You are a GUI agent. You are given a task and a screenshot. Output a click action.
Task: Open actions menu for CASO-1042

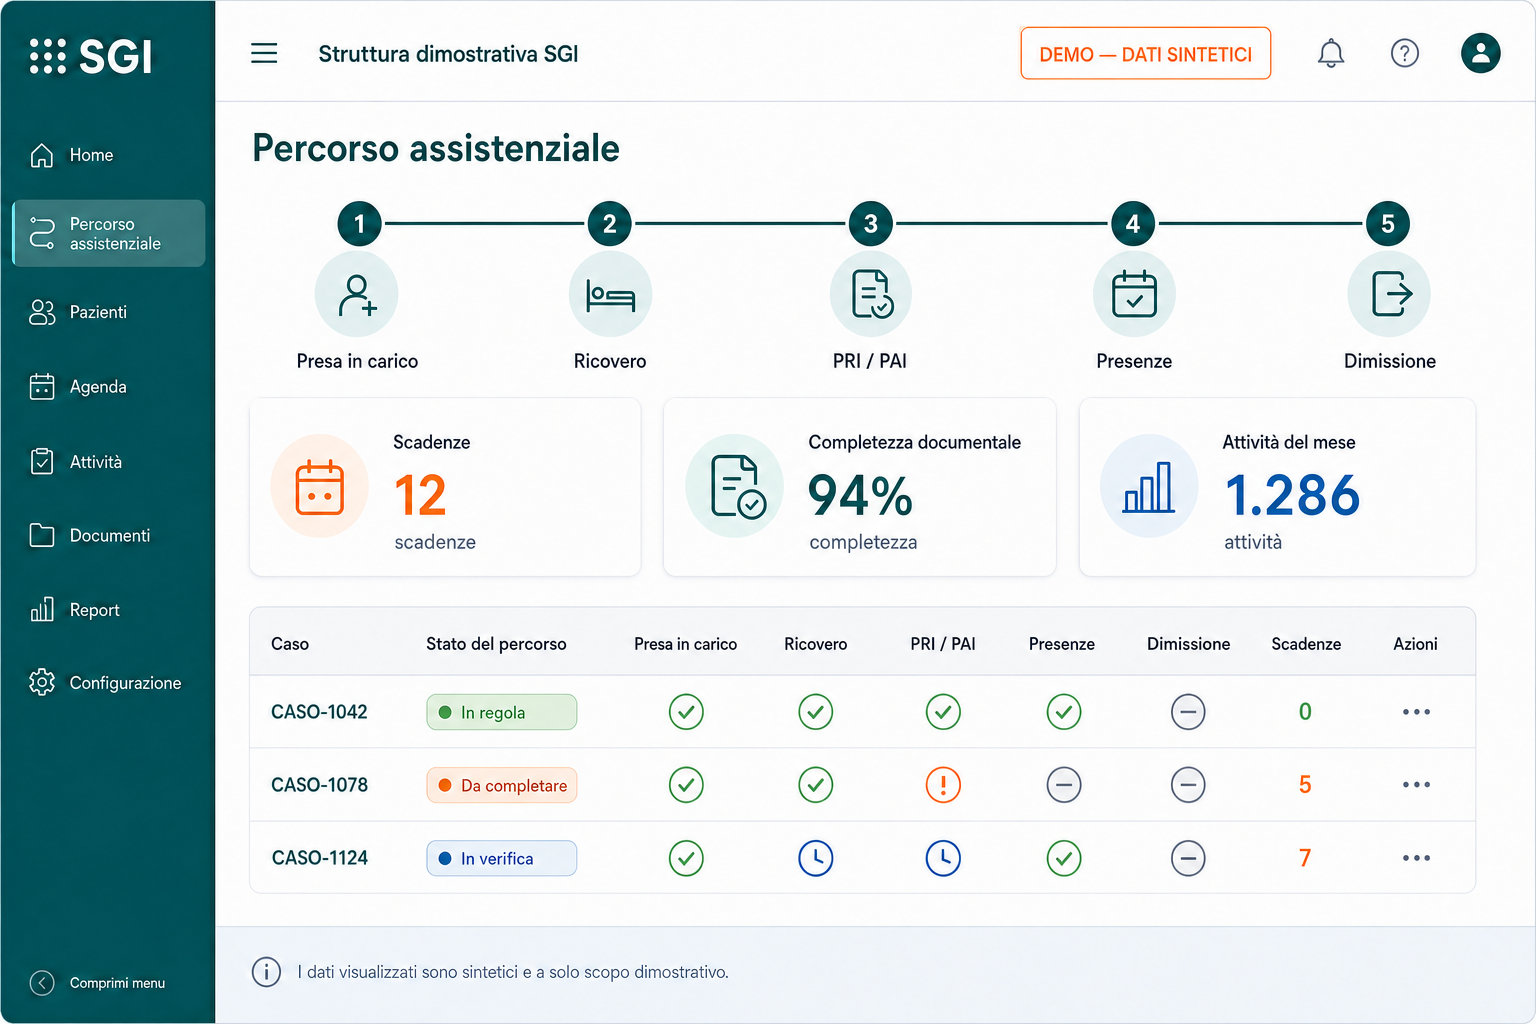pos(1416,712)
